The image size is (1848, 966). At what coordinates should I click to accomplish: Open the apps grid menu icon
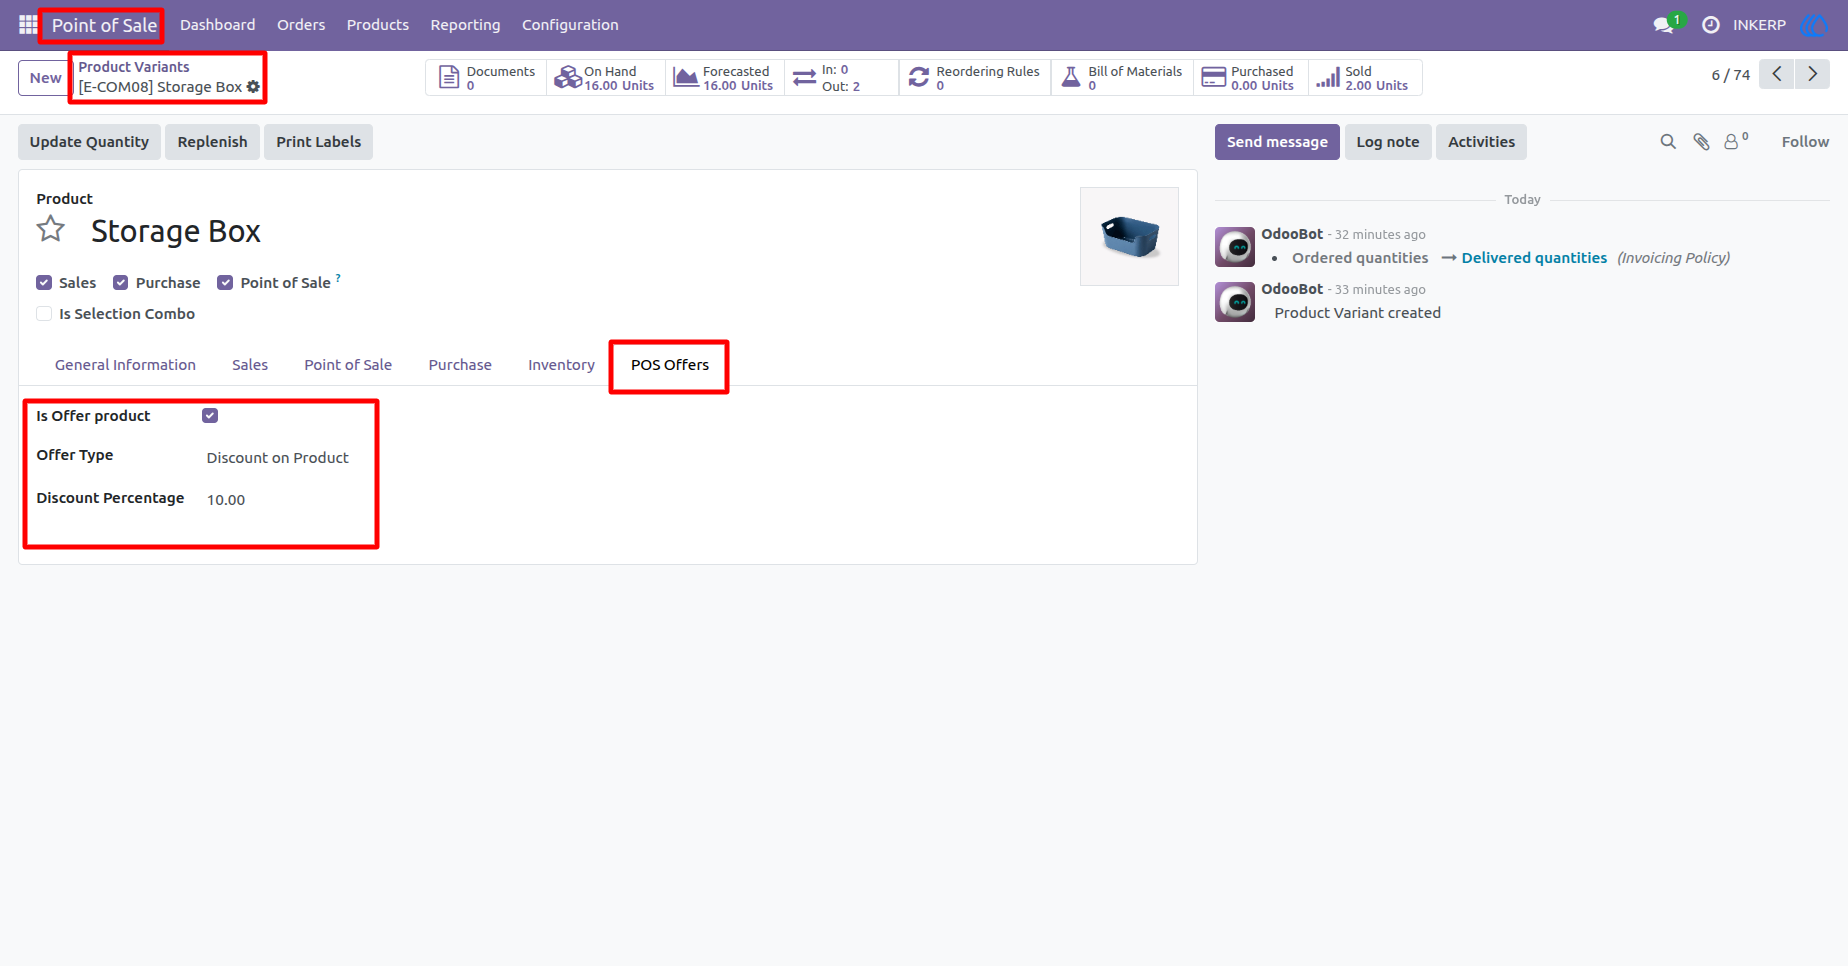coord(28,24)
